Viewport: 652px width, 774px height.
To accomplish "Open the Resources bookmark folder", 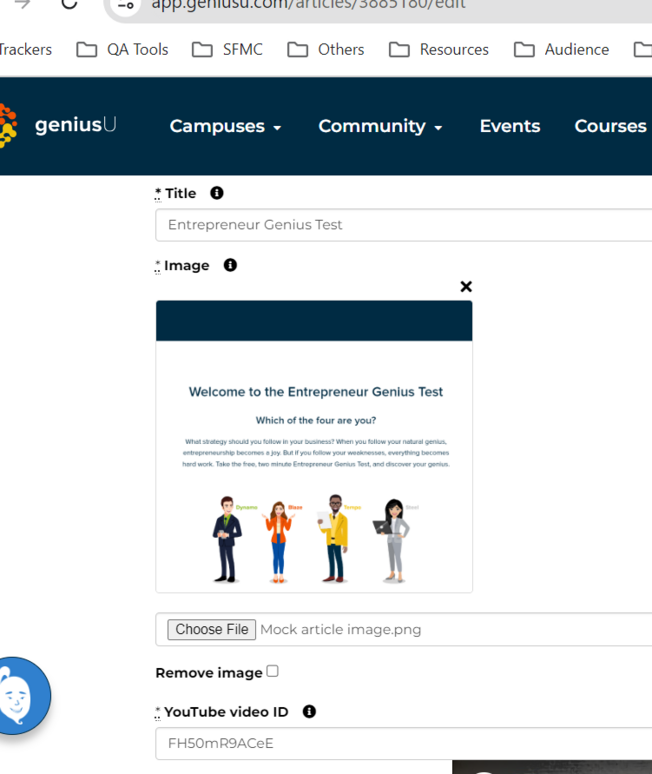I will coord(439,49).
